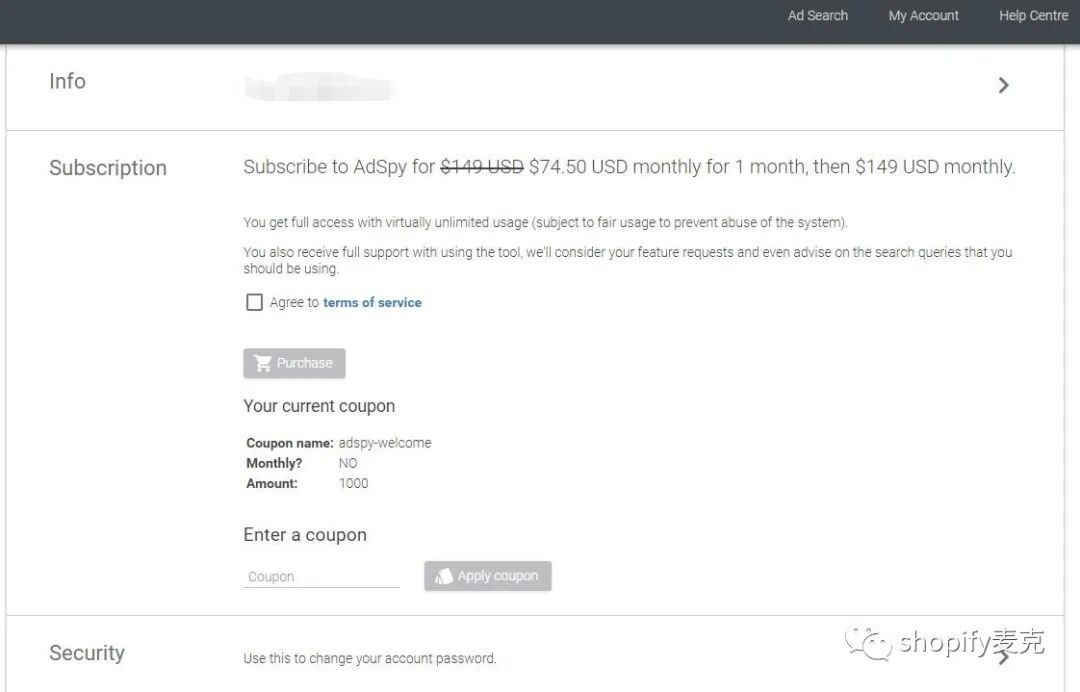Tick the Agree to terms checkbox
Image resolution: width=1080 pixels, height=692 pixels.
pyautogui.click(x=254, y=302)
